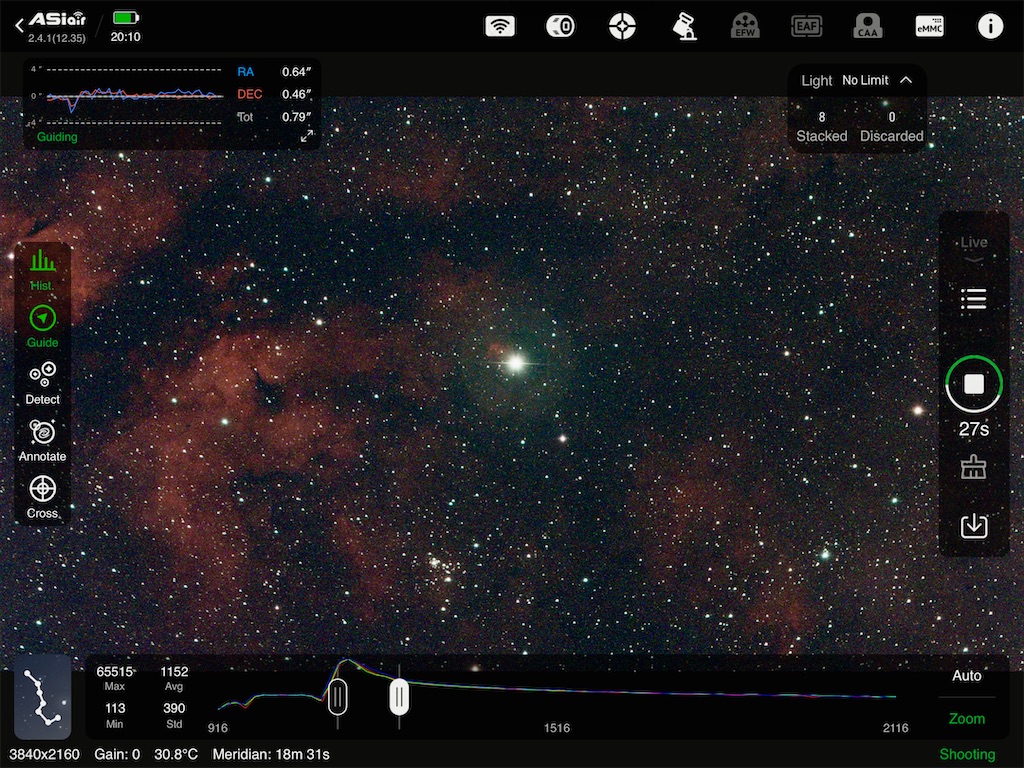
Task: Enable star Detect mode
Action: pyautogui.click(x=42, y=384)
